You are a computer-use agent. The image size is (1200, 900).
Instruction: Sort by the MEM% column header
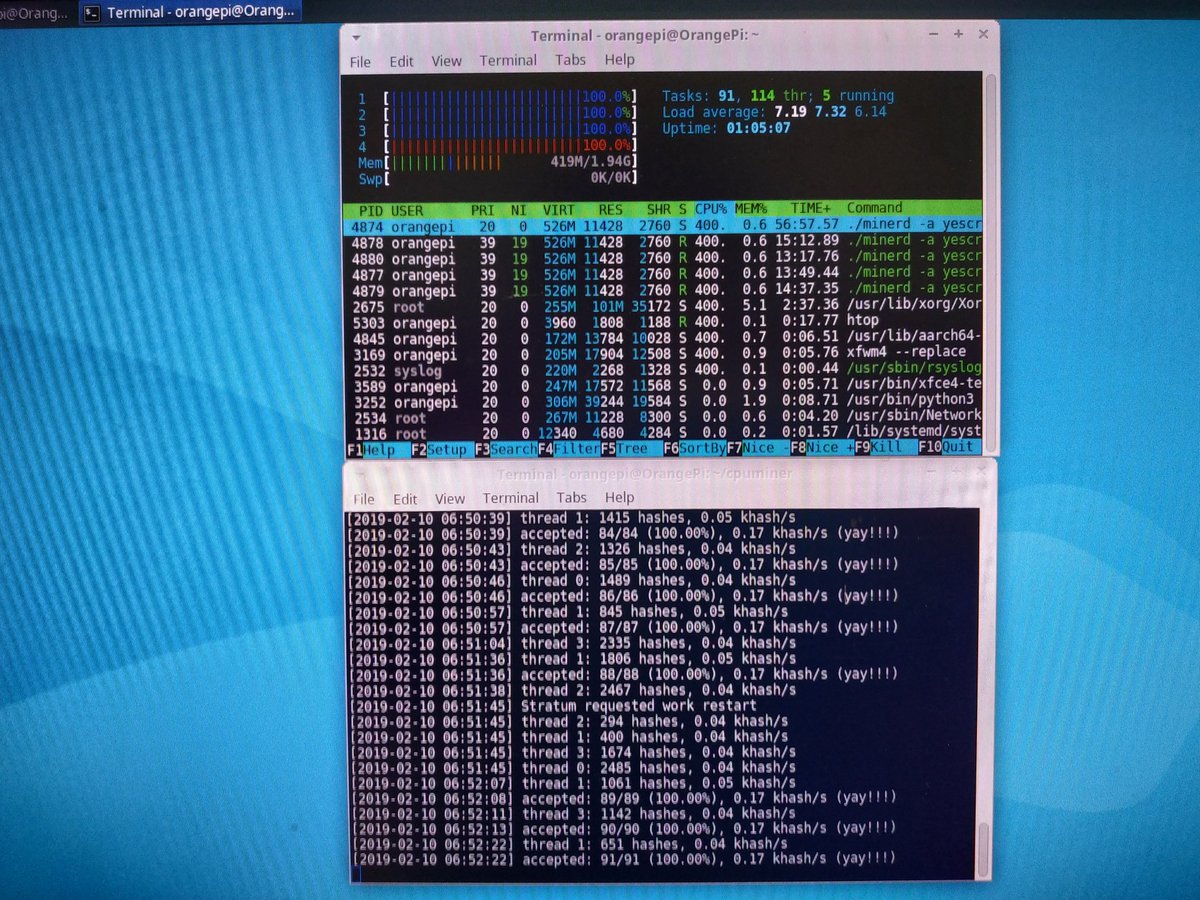pyautogui.click(x=751, y=209)
